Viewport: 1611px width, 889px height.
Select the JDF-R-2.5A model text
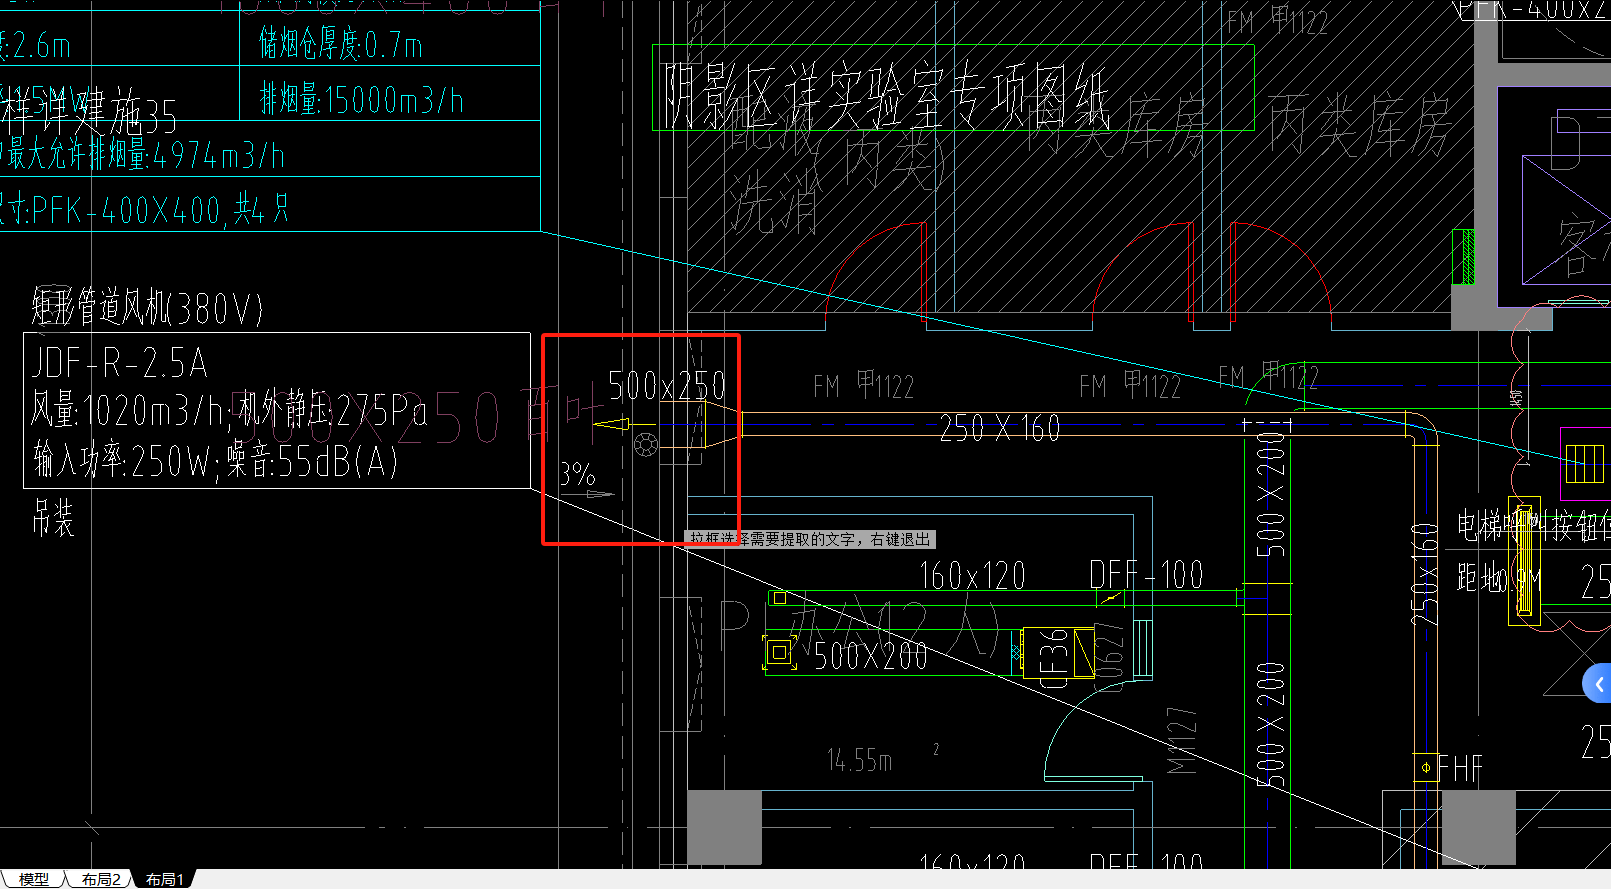coord(119,363)
